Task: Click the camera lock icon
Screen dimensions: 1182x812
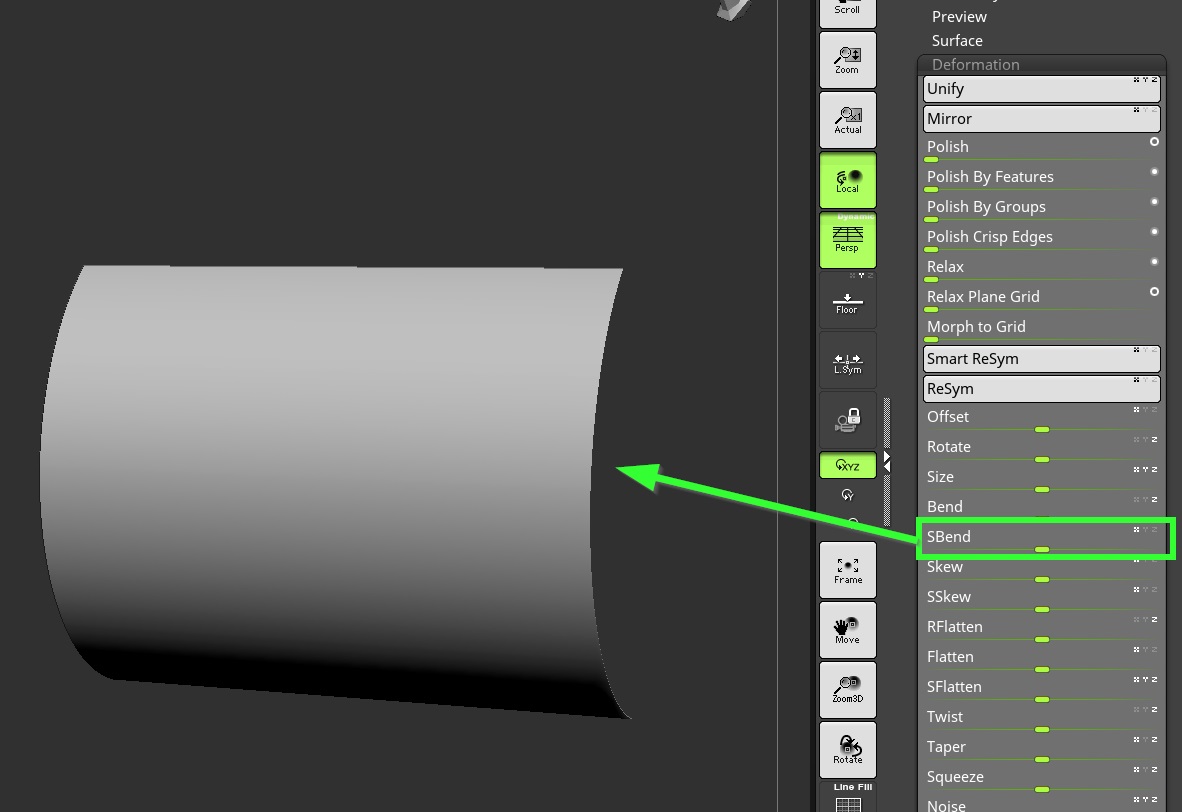Action: pos(847,420)
